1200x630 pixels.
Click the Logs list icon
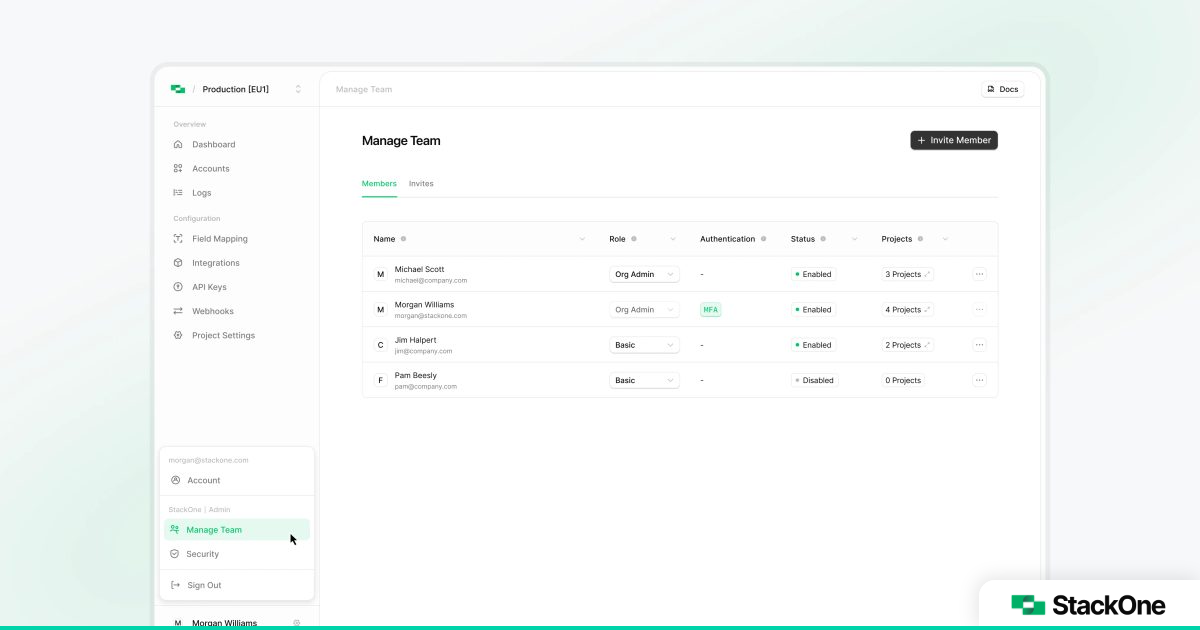pos(177,192)
